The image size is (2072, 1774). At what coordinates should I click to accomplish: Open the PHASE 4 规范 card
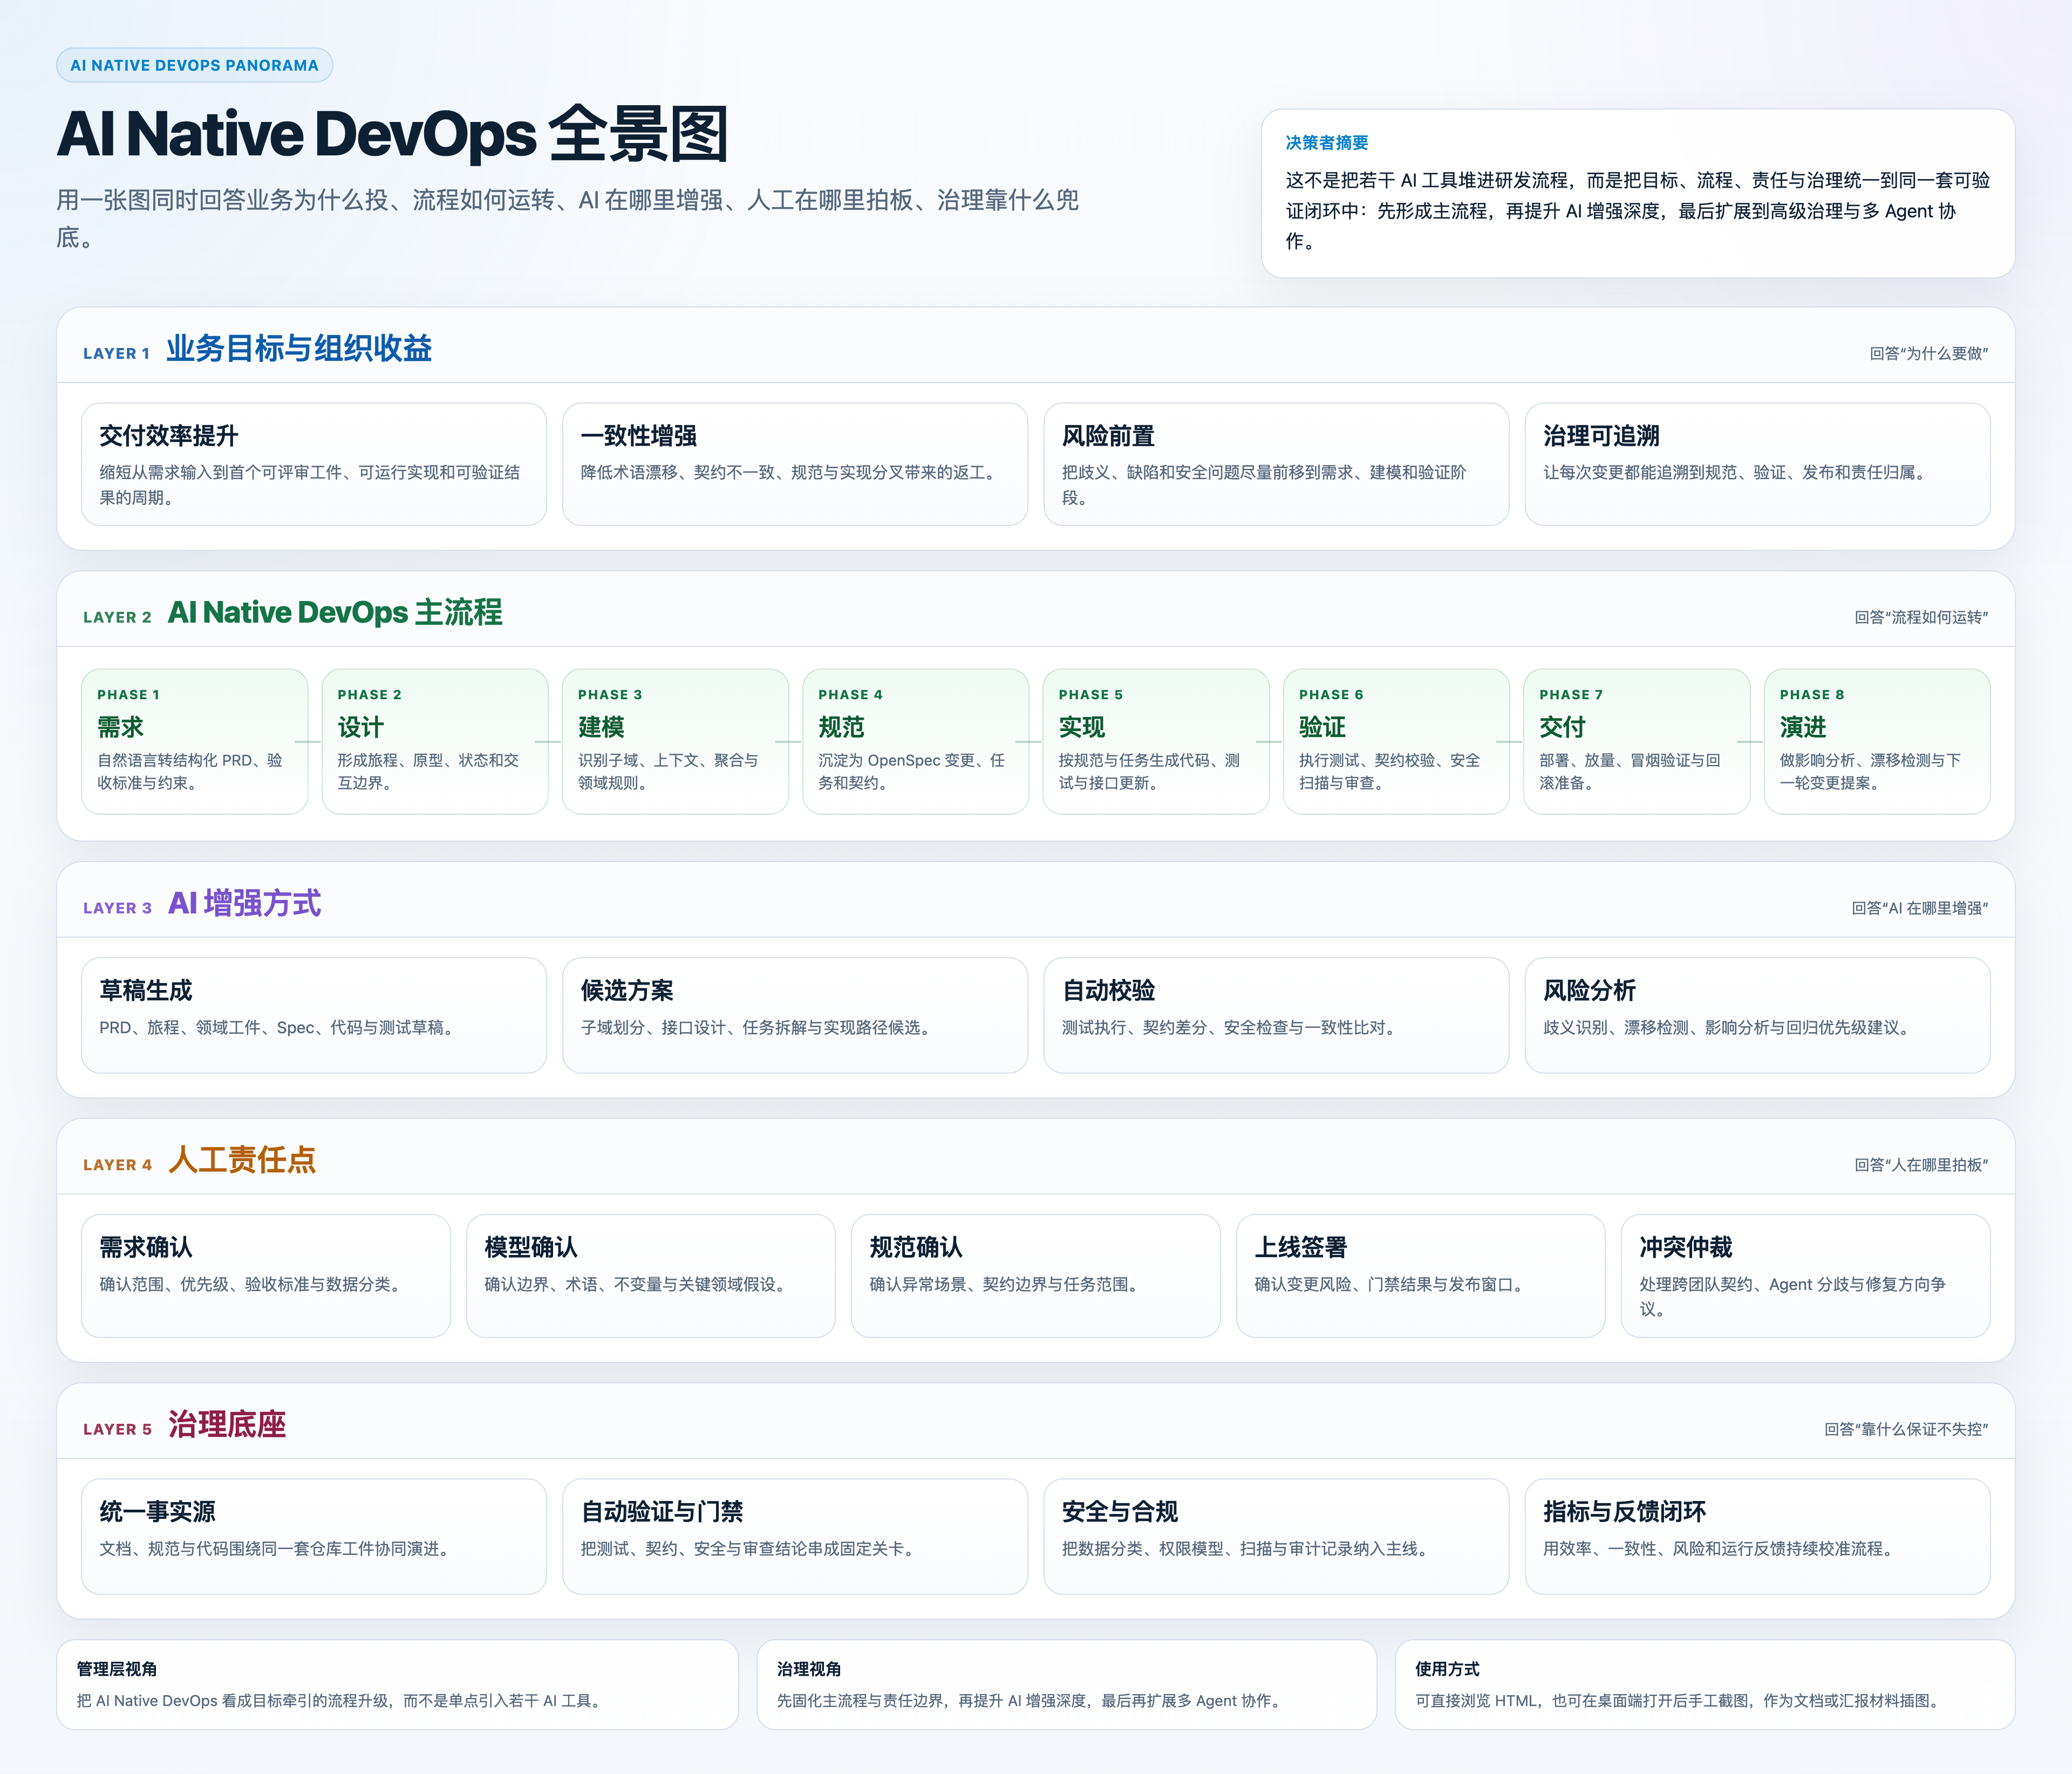click(x=916, y=741)
